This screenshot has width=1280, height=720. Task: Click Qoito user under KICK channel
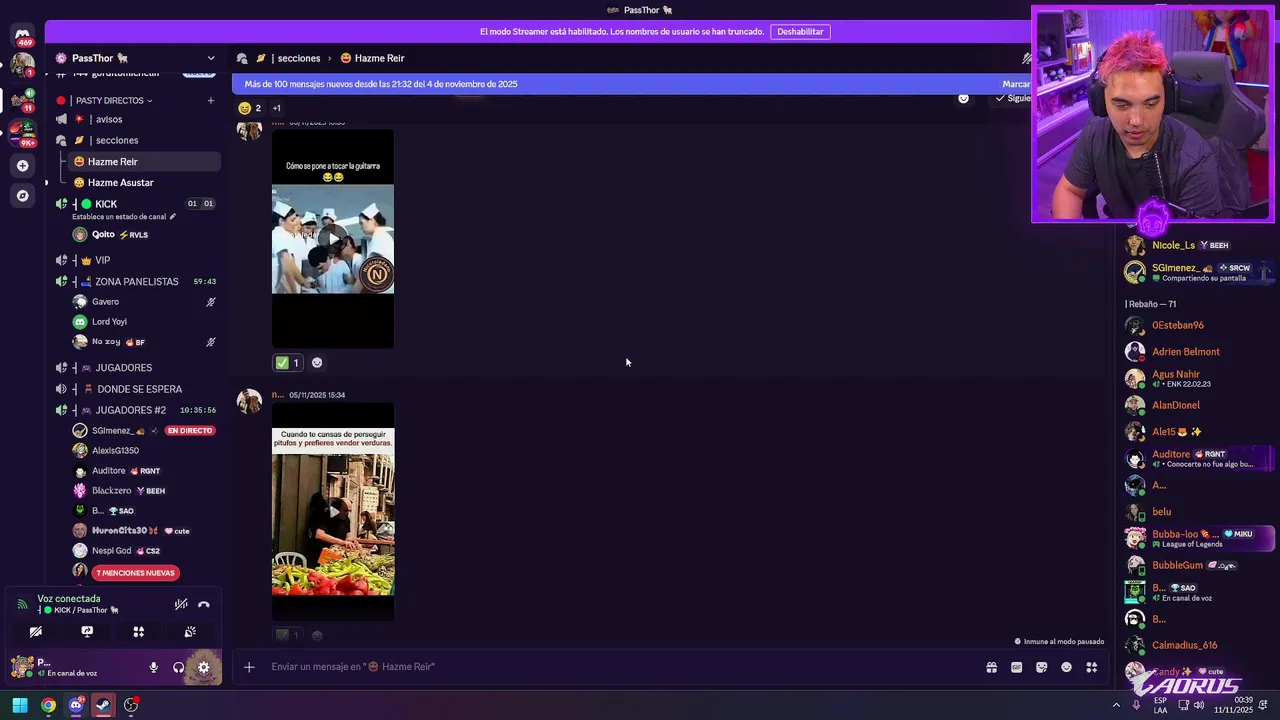pyautogui.click(x=103, y=235)
